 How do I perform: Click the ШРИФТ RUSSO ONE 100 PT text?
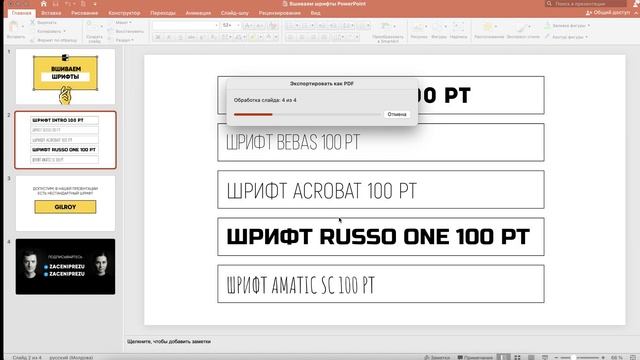378,237
